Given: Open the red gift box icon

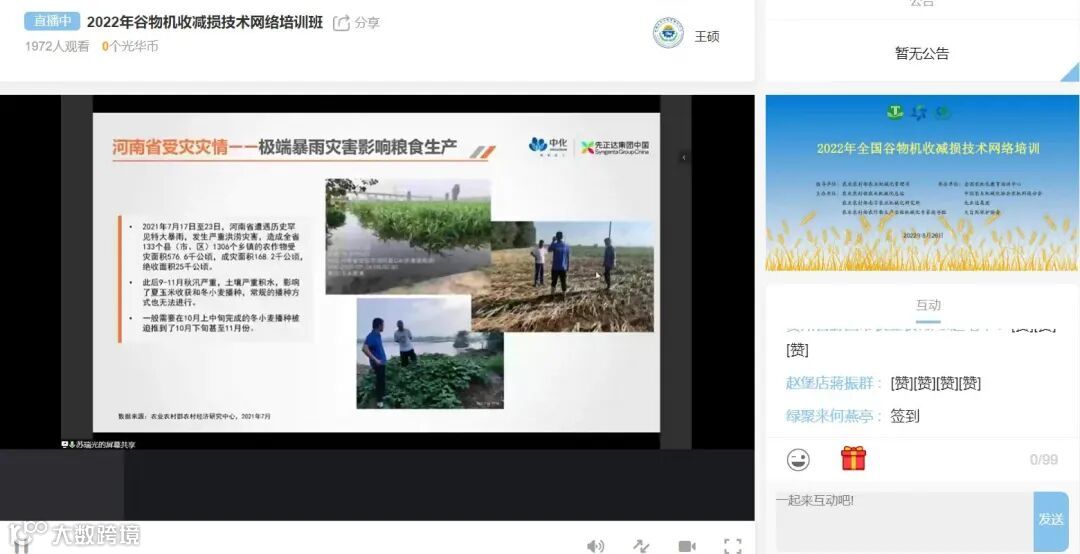Looking at the screenshot, I should (x=853, y=458).
